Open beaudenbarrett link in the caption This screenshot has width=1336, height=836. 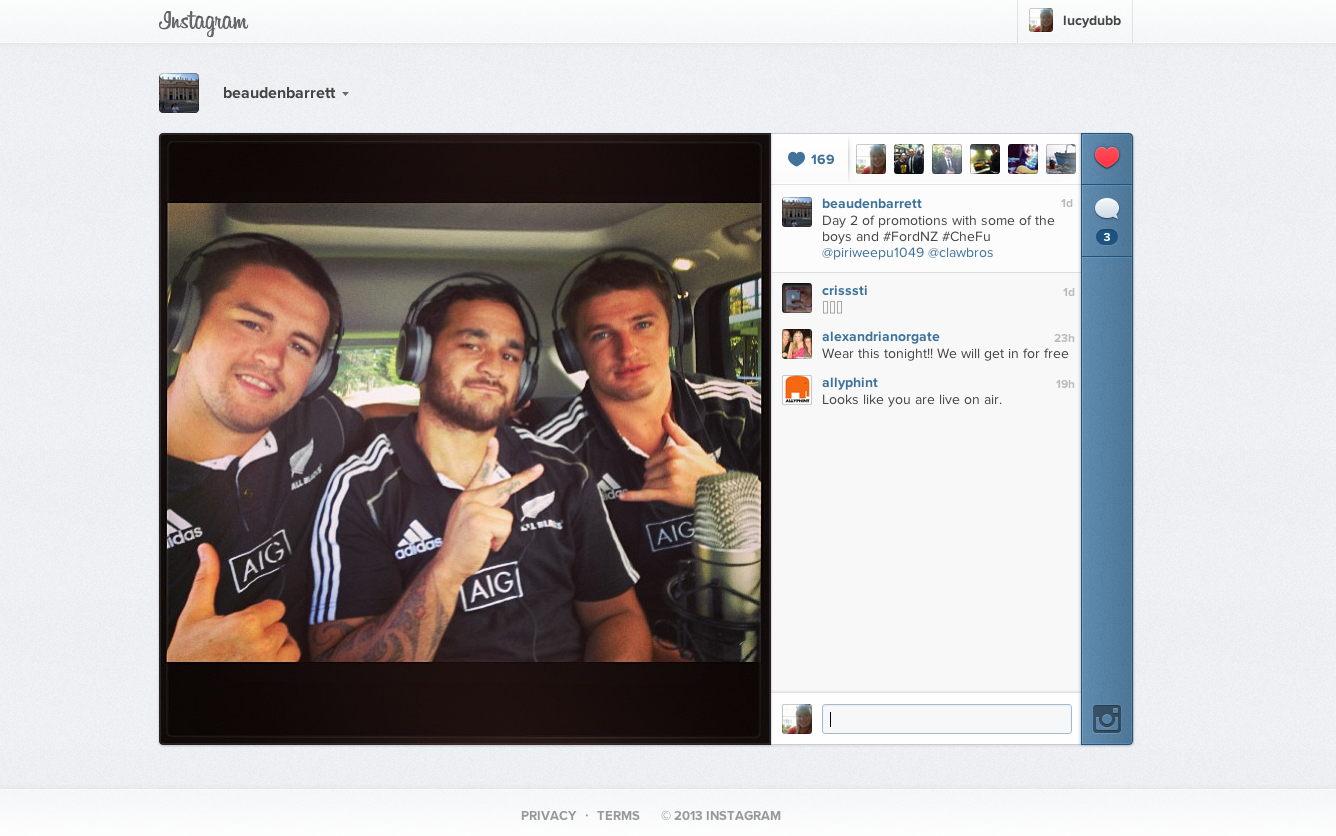[x=872, y=203]
